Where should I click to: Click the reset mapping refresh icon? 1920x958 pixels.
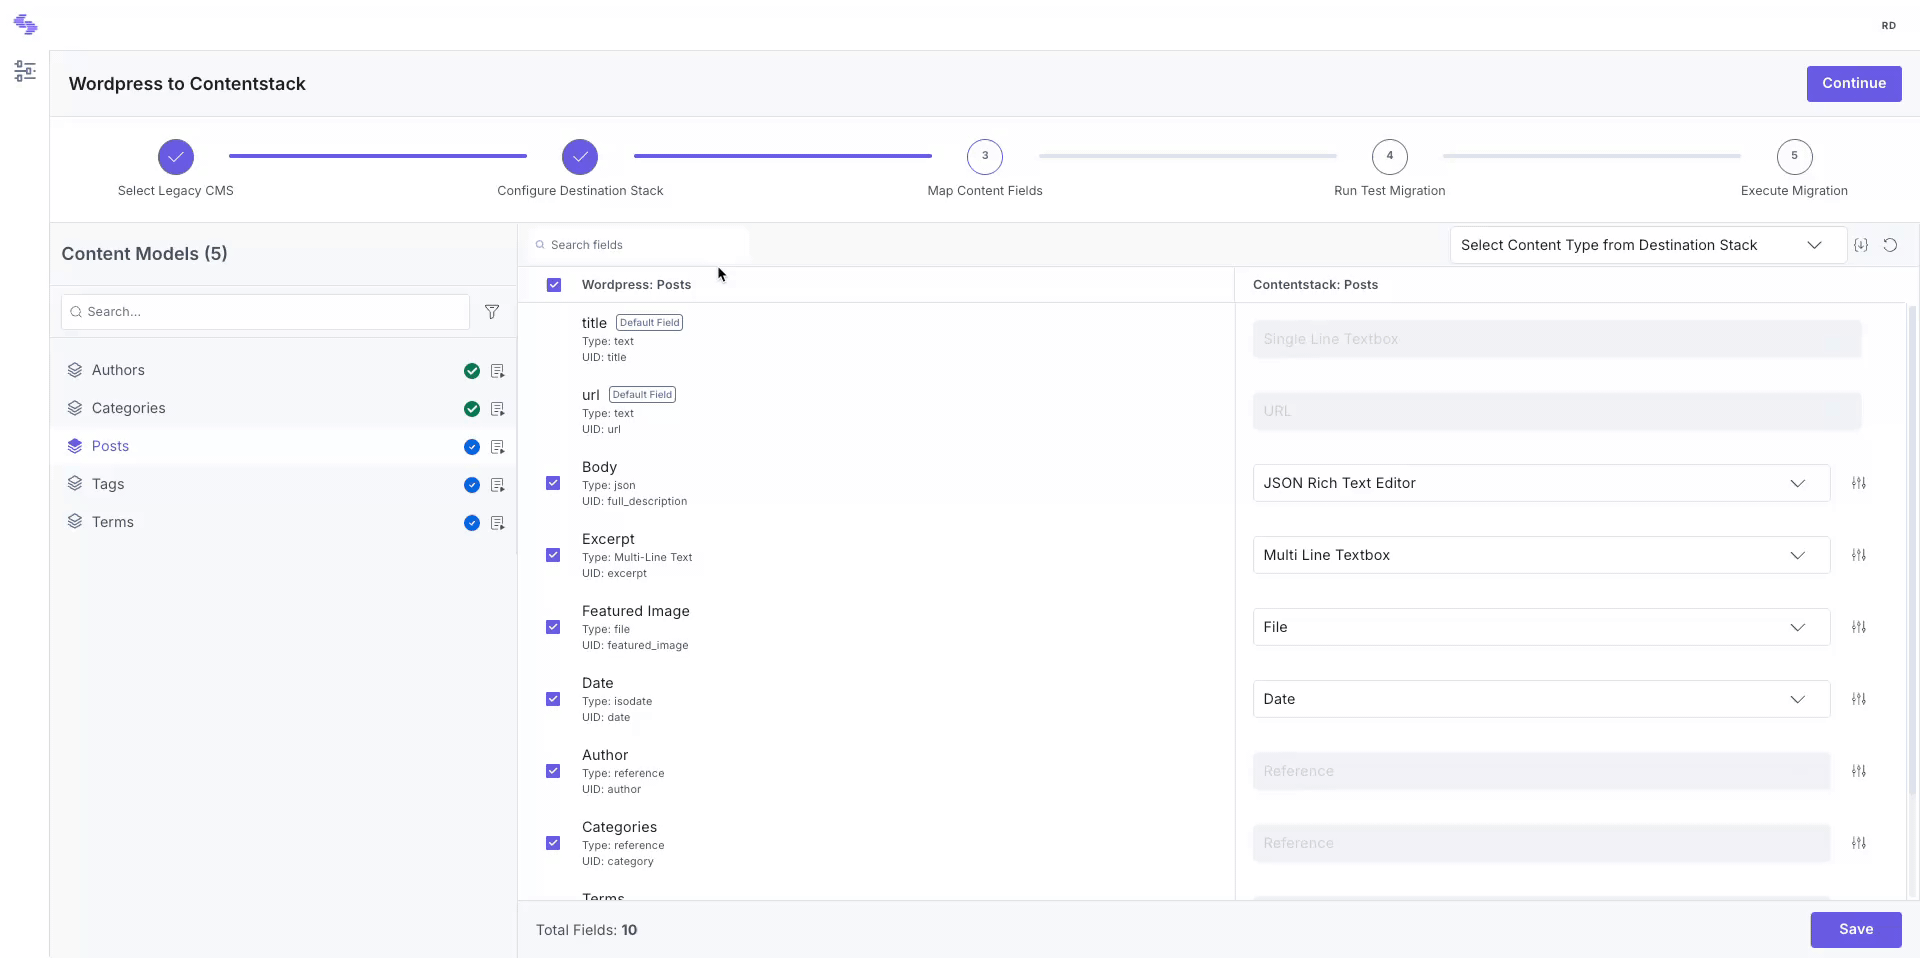[x=1890, y=245]
